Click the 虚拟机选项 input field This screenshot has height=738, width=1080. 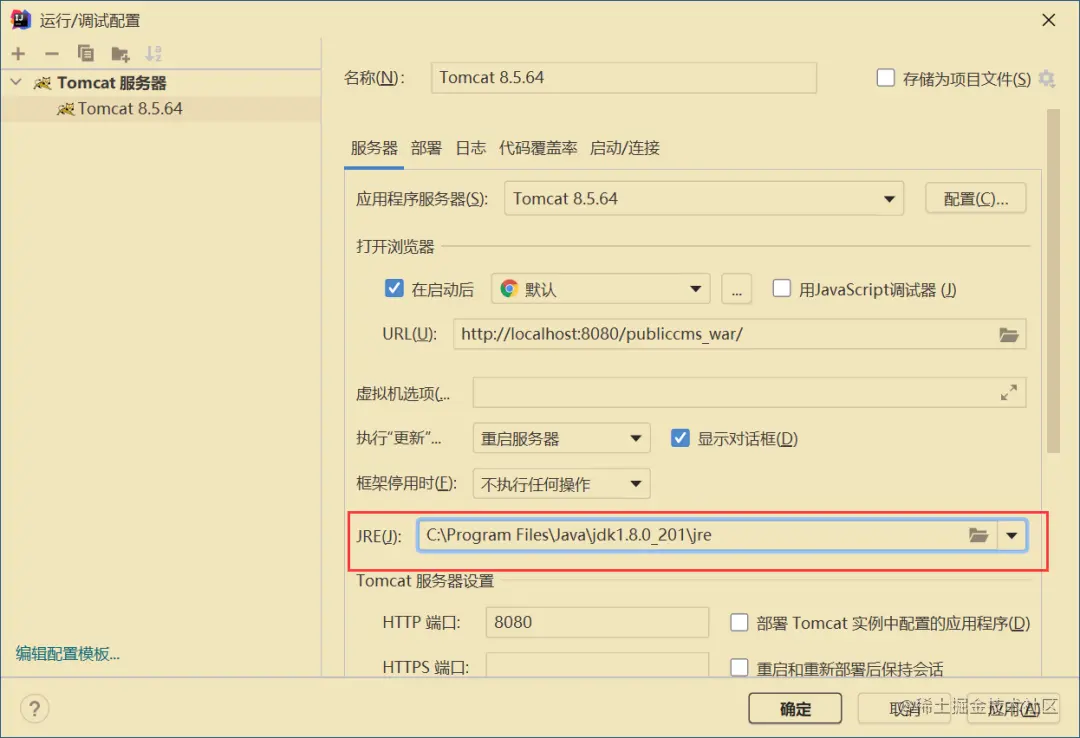pos(749,393)
